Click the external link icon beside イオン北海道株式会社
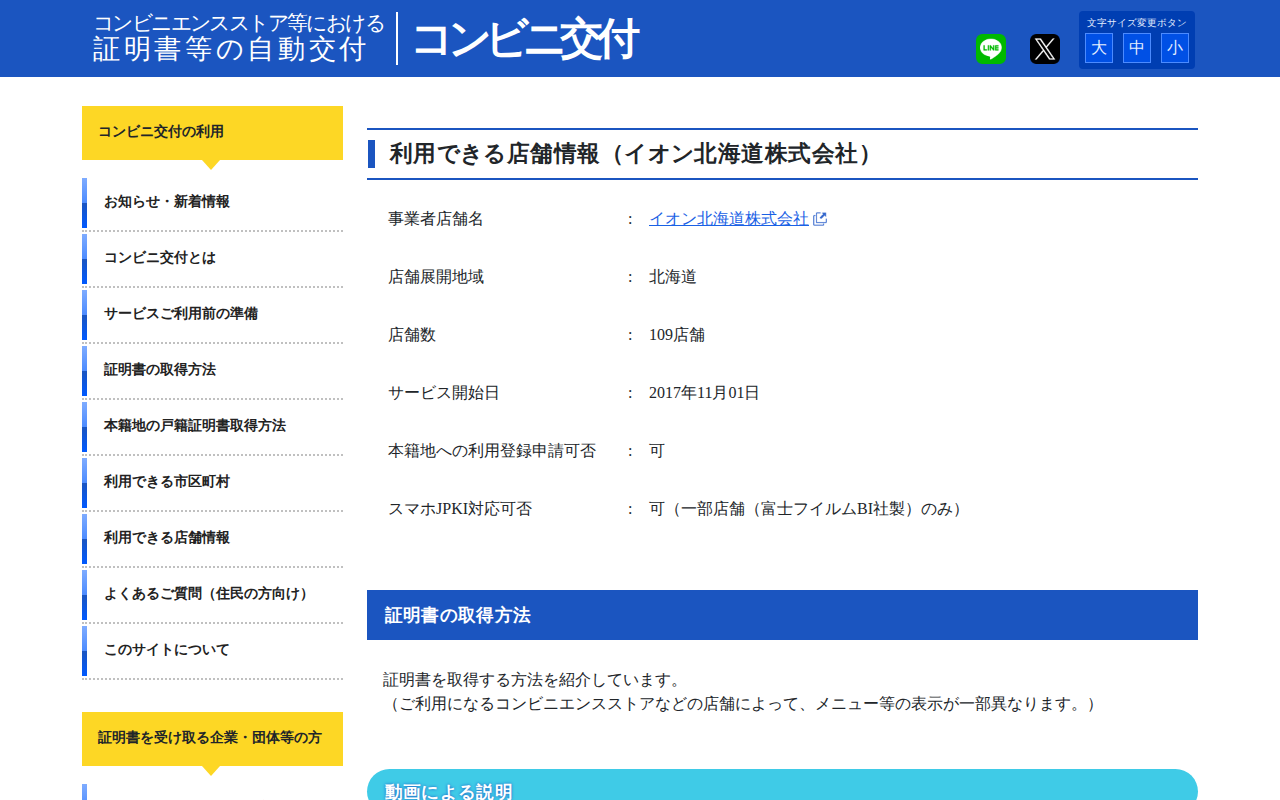This screenshot has height=800, width=1280. (821, 218)
